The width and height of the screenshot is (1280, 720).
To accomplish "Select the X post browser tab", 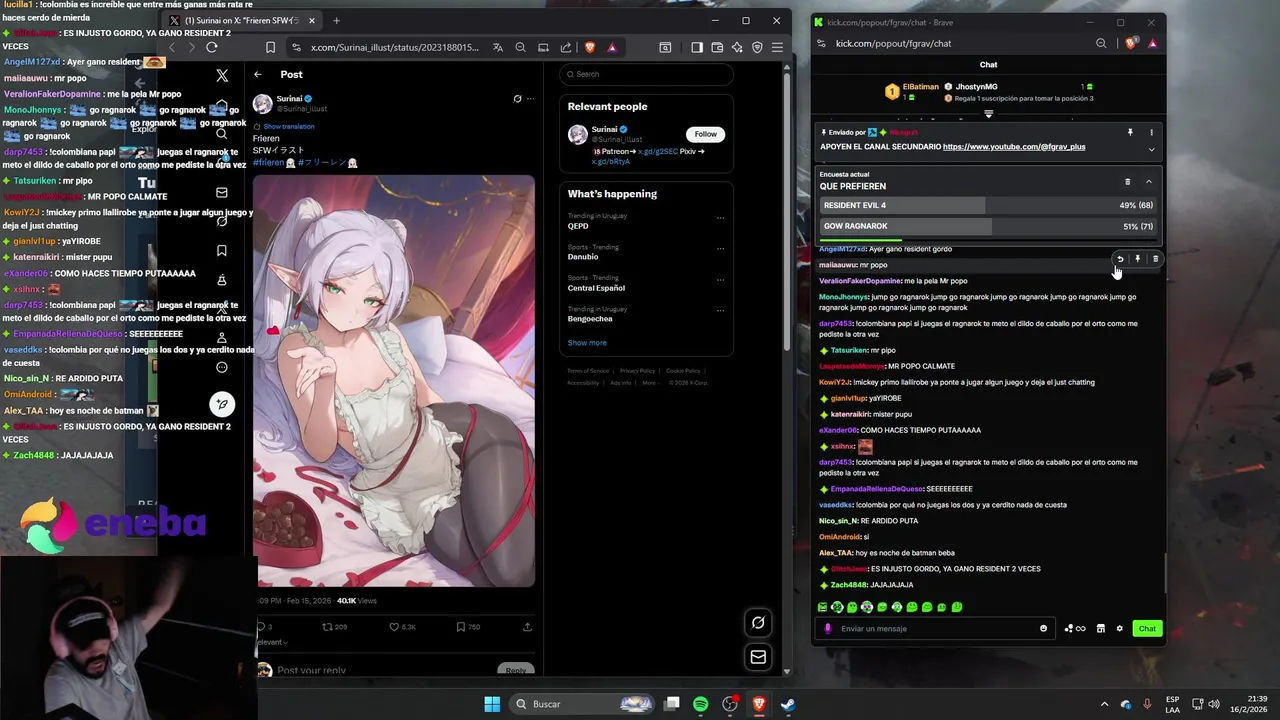I will click(241, 20).
